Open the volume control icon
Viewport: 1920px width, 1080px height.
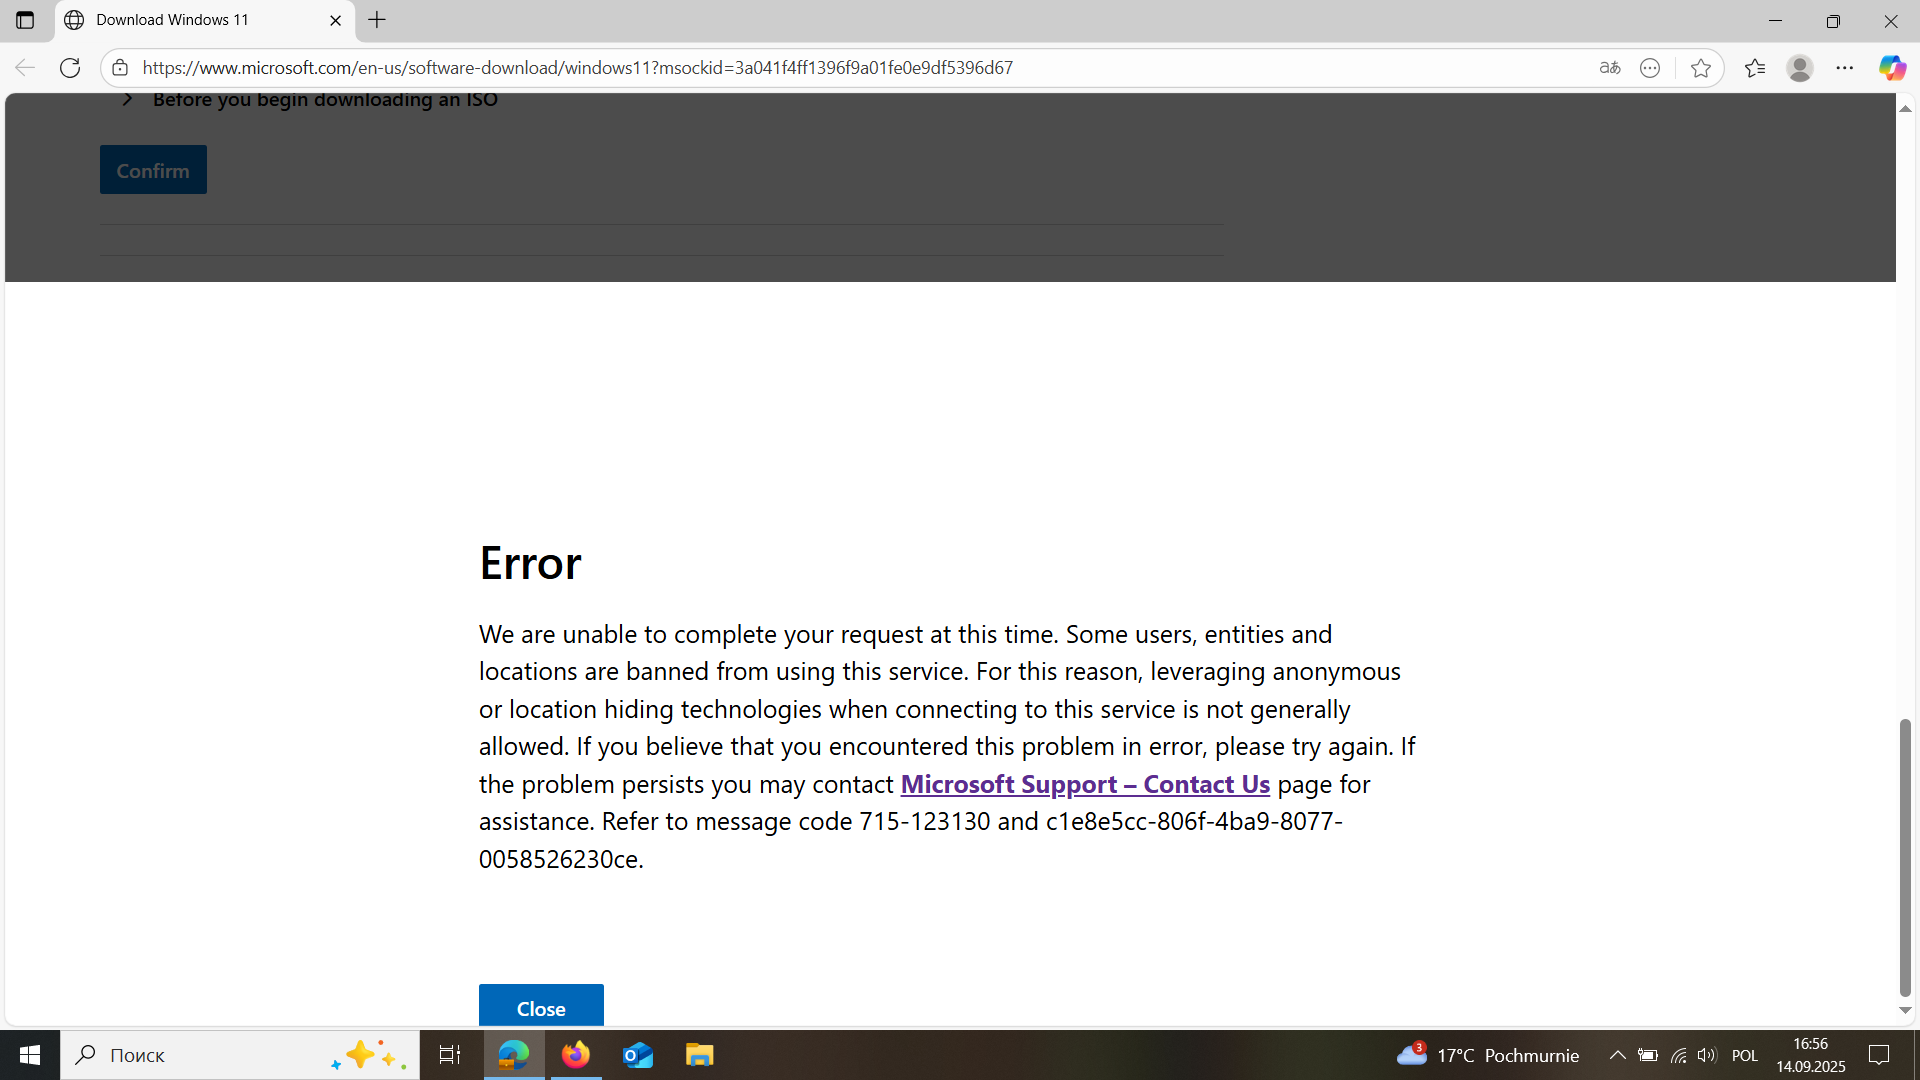[x=1707, y=1055]
